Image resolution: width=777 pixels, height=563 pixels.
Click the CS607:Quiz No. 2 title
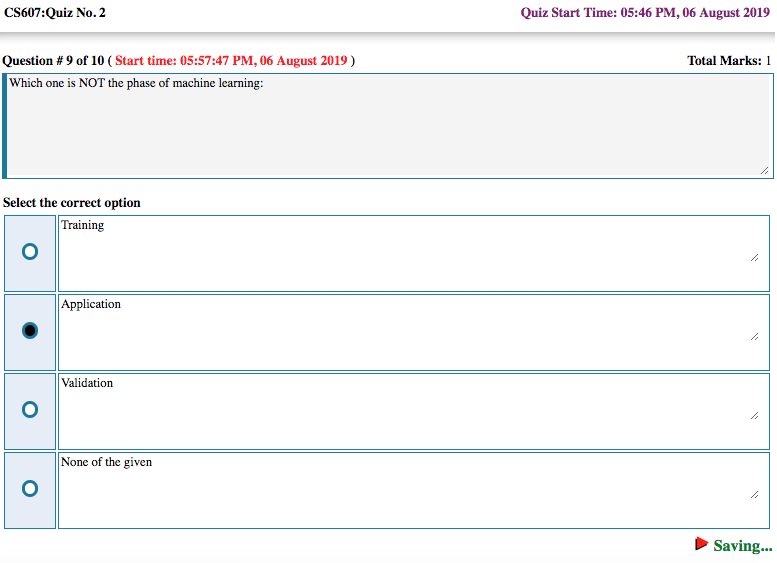click(55, 12)
